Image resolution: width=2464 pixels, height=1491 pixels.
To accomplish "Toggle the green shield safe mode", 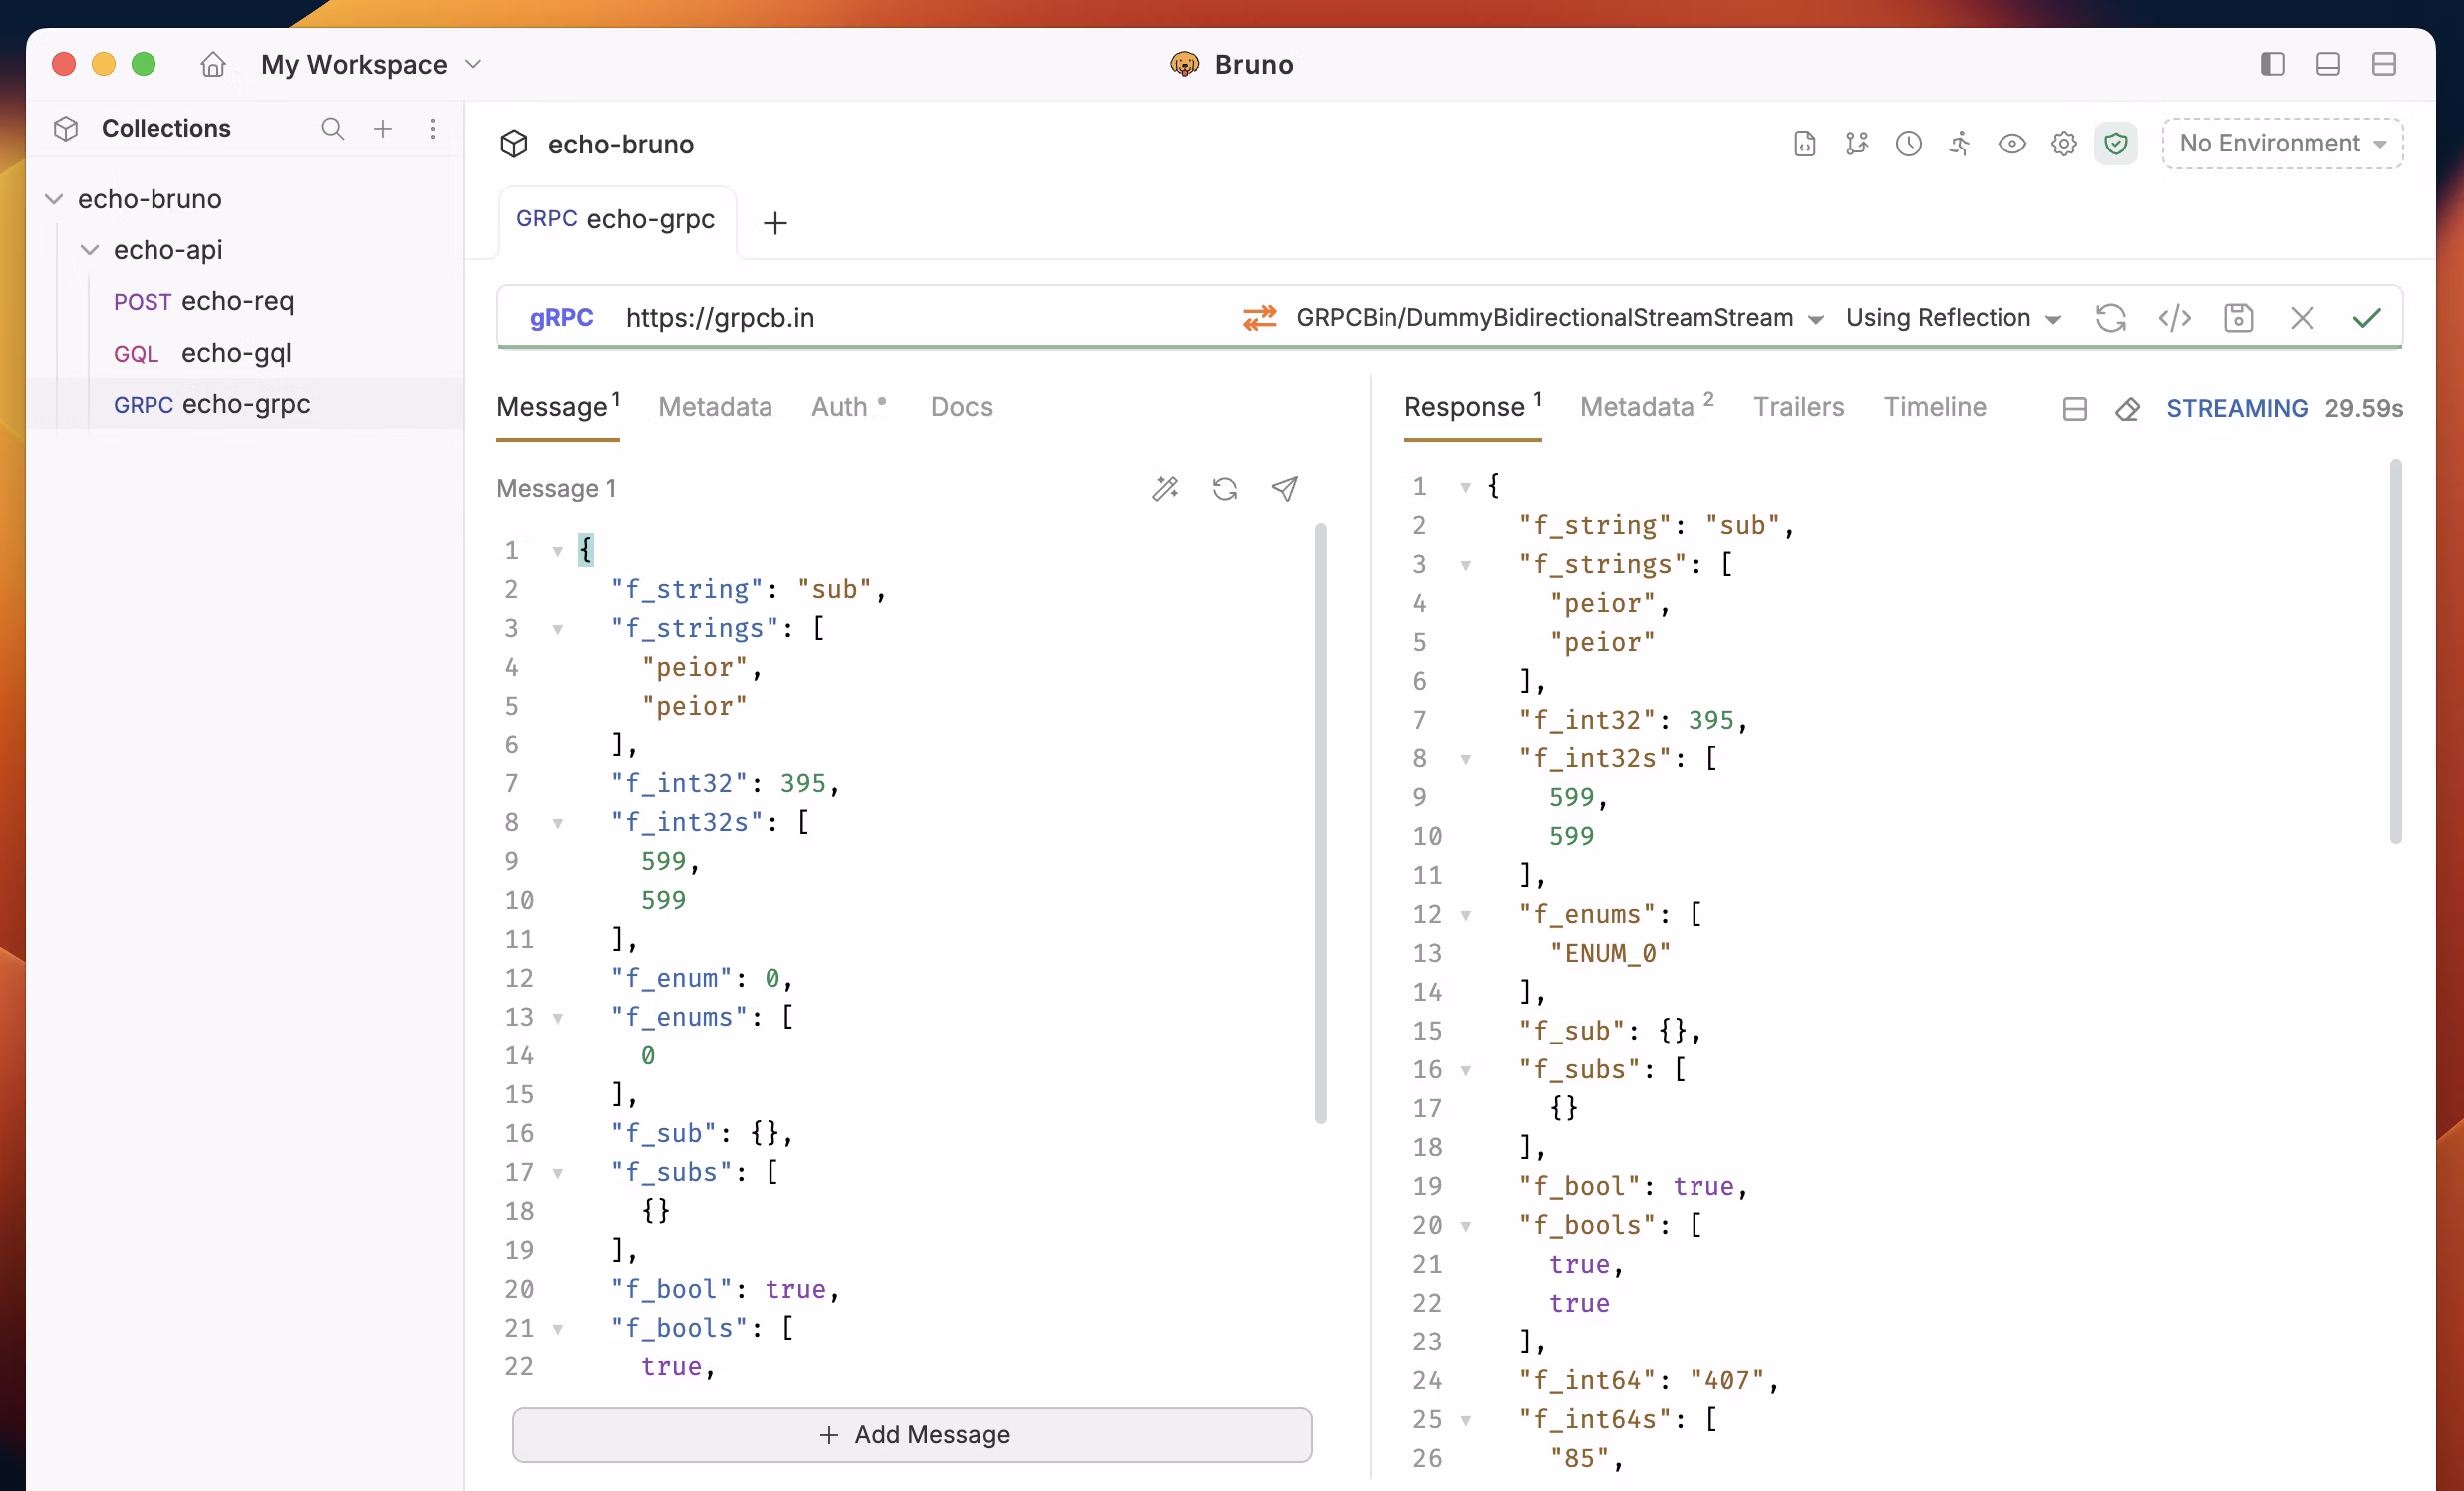I will coord(2116,144).
